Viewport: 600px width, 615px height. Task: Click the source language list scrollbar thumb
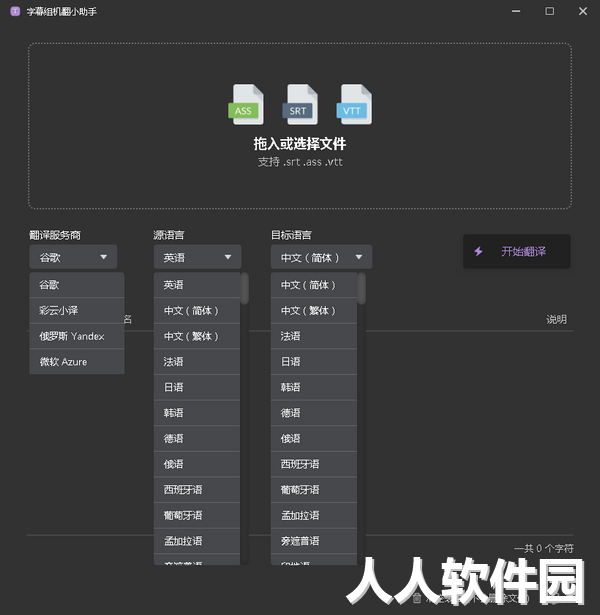[244, 288]
